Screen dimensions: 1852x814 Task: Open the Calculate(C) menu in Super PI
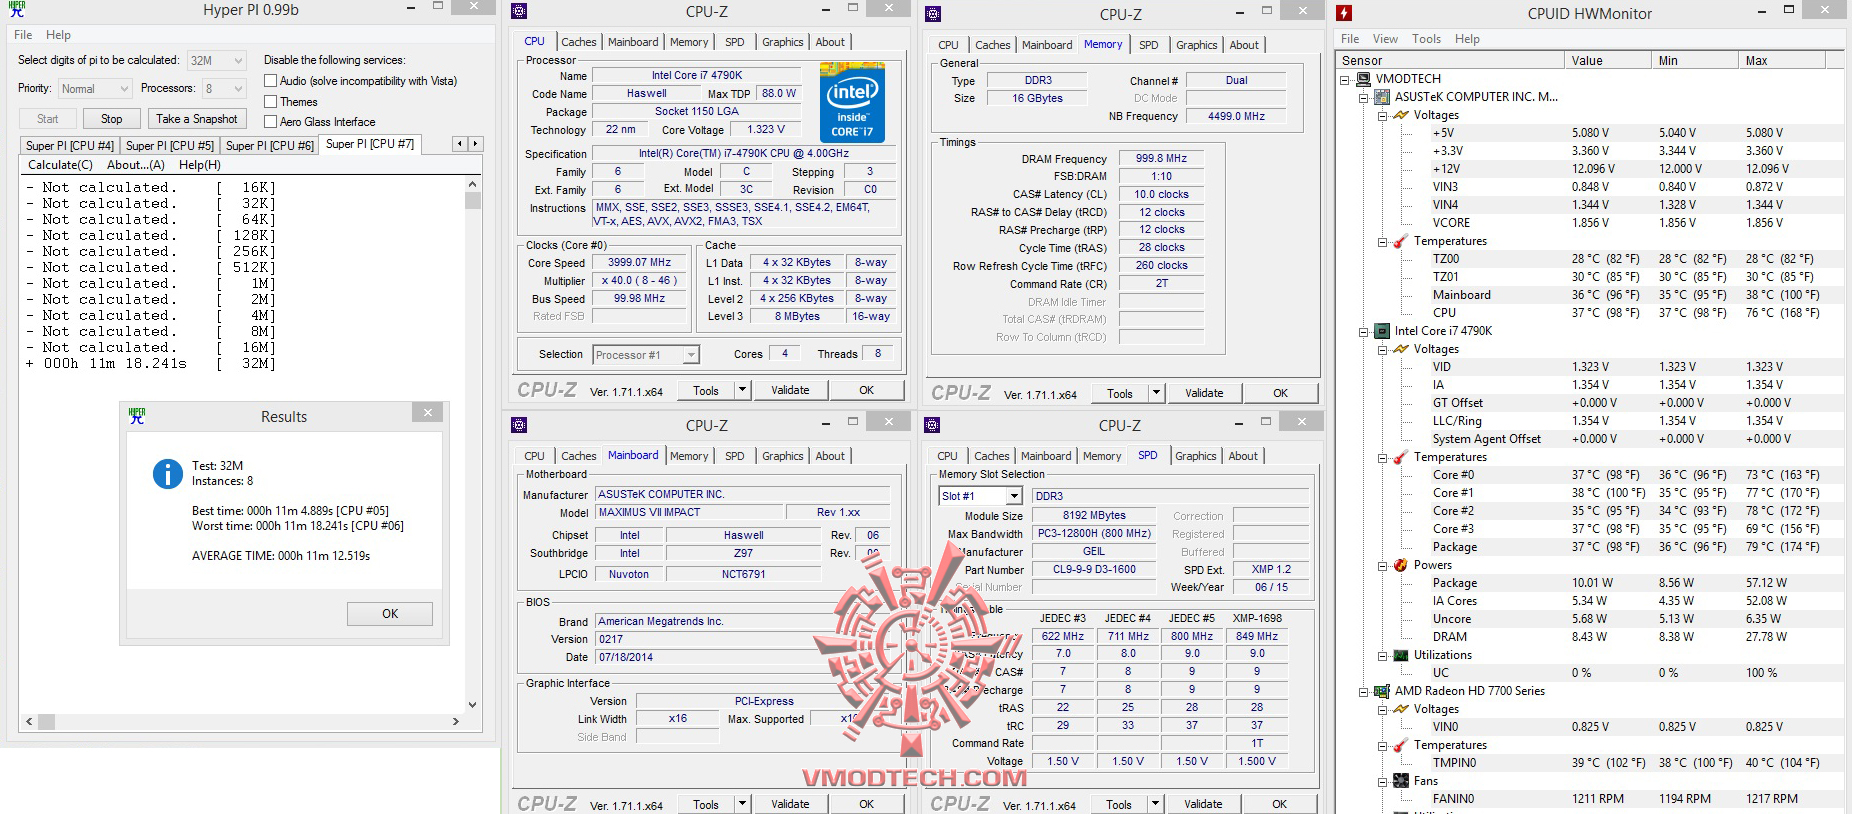coord(60,165)
